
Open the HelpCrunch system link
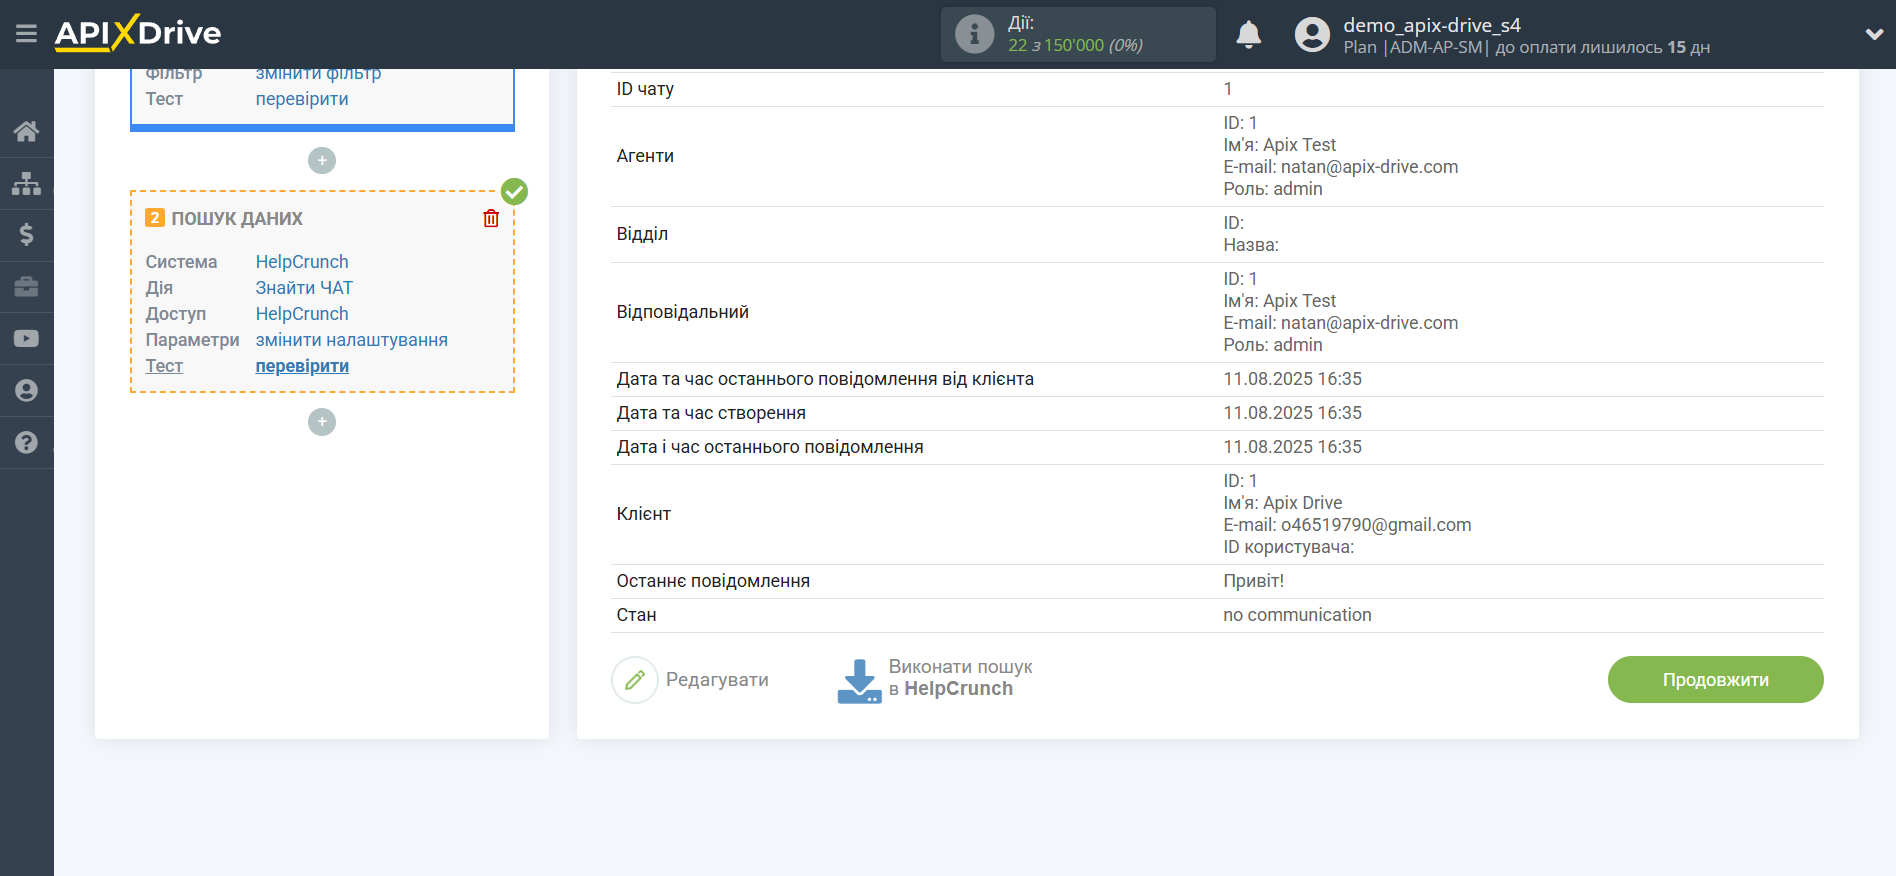[302, 262]
